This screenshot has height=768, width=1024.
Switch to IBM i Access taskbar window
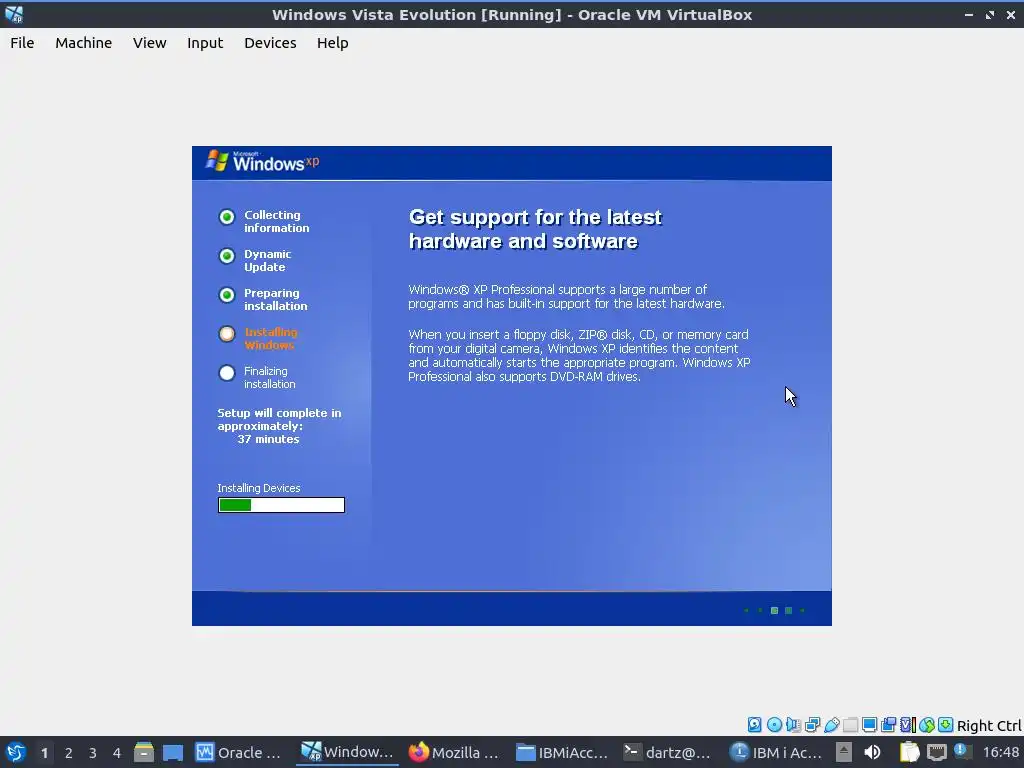coord(775,752)
